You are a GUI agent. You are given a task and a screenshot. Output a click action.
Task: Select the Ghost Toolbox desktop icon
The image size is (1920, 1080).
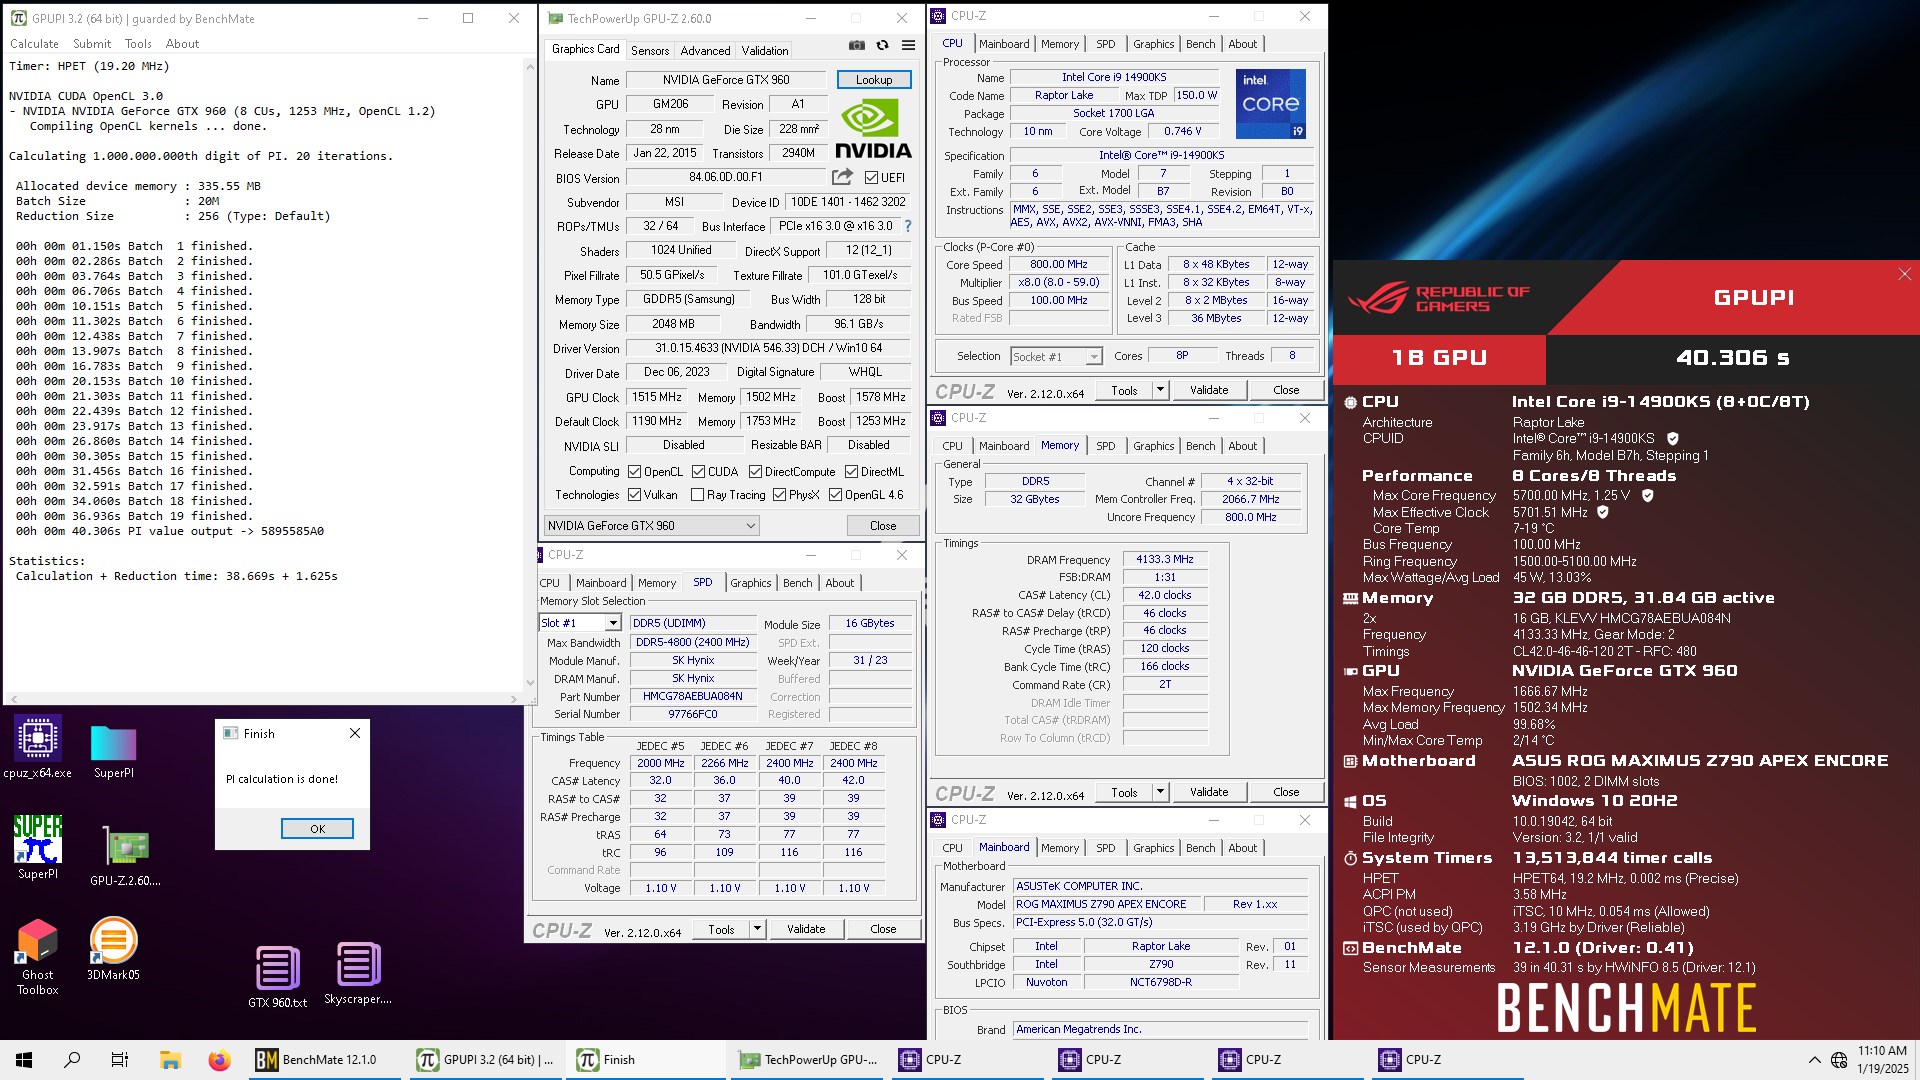pos(38,957)
